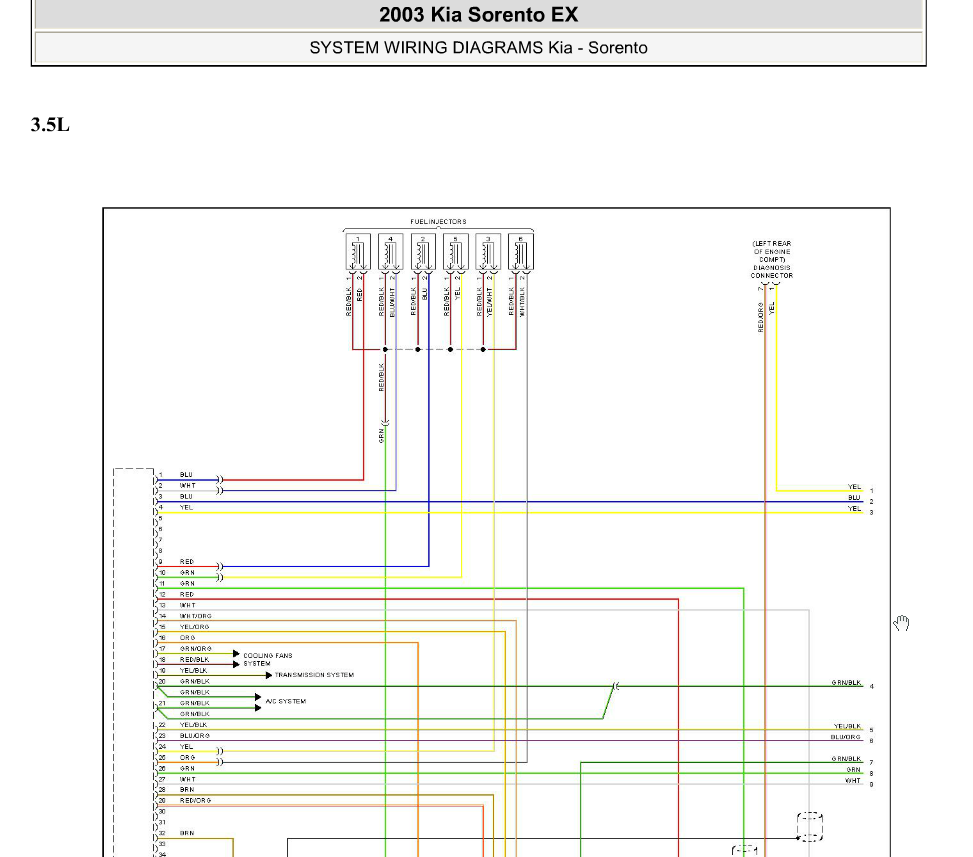973x857 pixels.
Task: Click 'SYSTEM WIRING DIAGRAMS Kia - Sorento' subtitle
Action: click(478, 48)
